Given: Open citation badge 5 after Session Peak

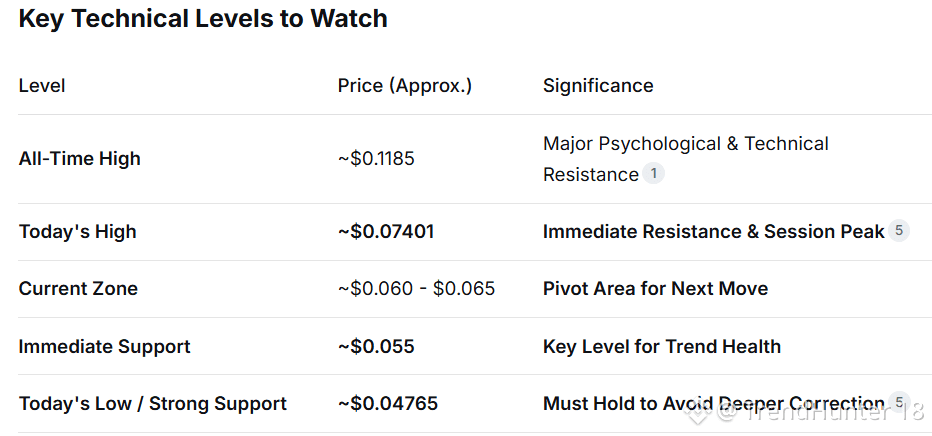Looking at the screenshot, I should [x=899, y=231].
